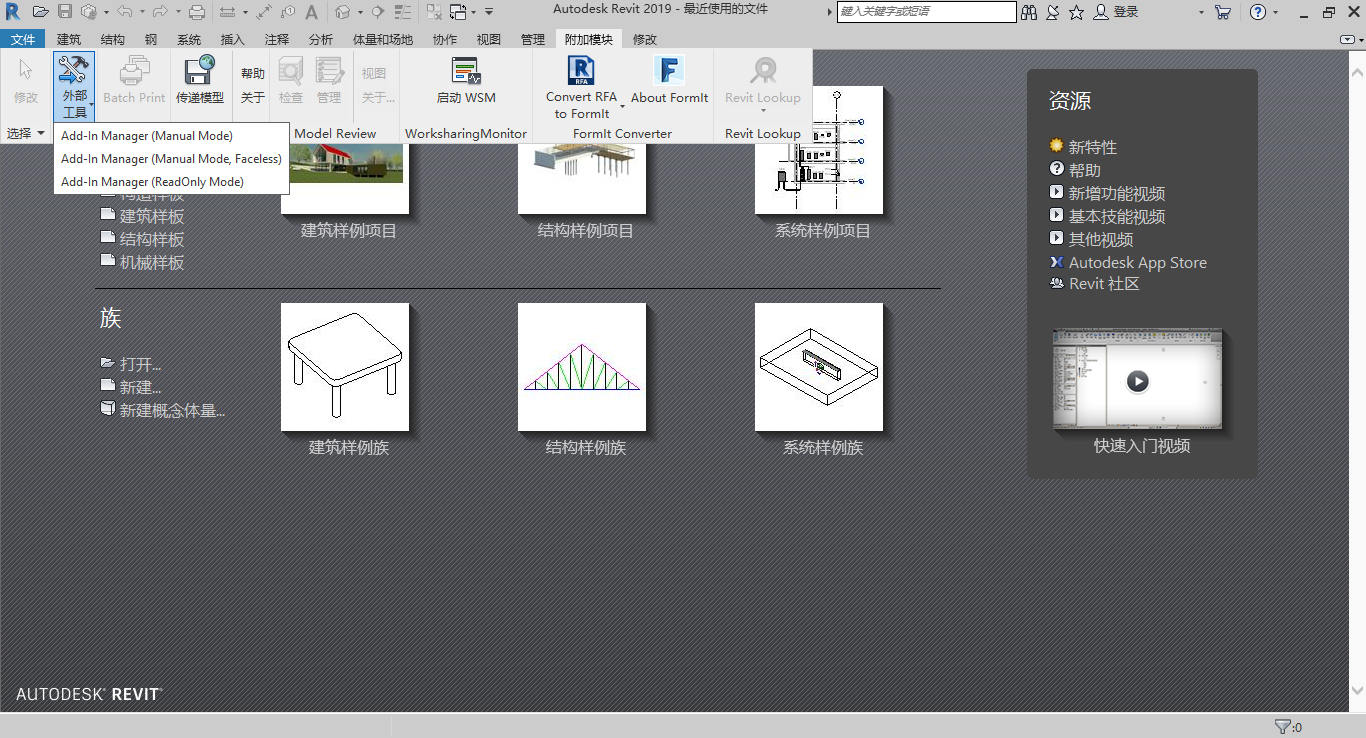This screenshot has height=738, width=1366.
Task: Open the 文件 file tab
Action: (22, 39)
